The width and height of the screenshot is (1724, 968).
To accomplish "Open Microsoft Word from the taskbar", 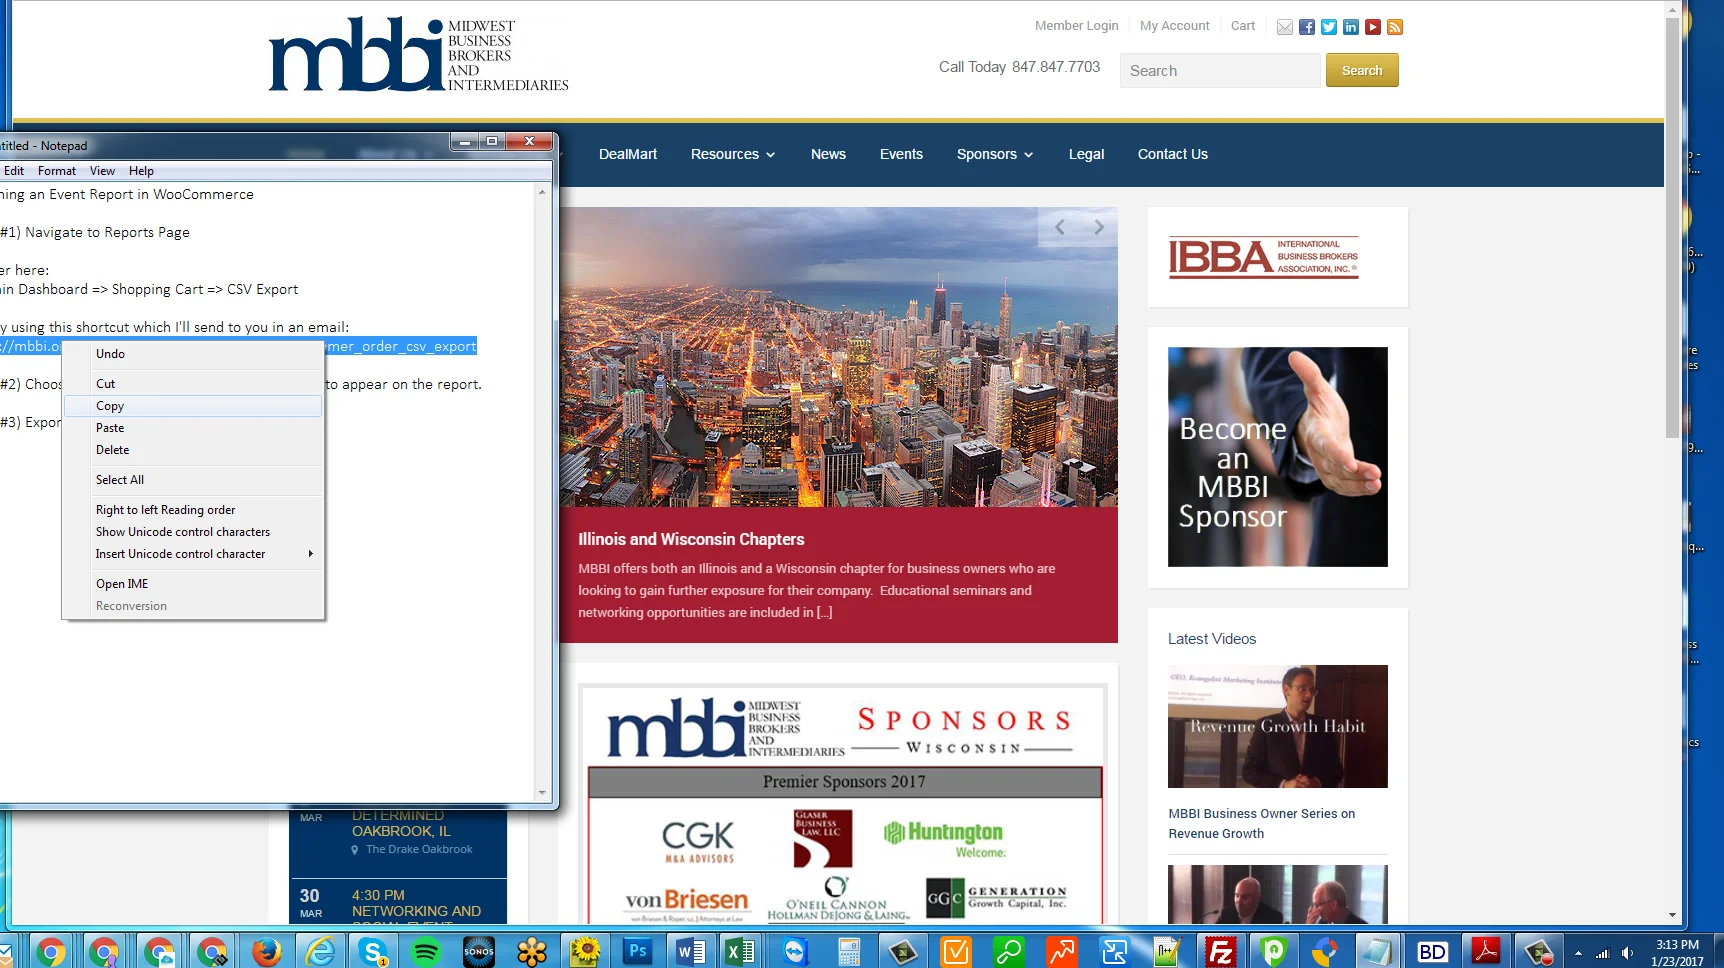I will tap(690, 951).
